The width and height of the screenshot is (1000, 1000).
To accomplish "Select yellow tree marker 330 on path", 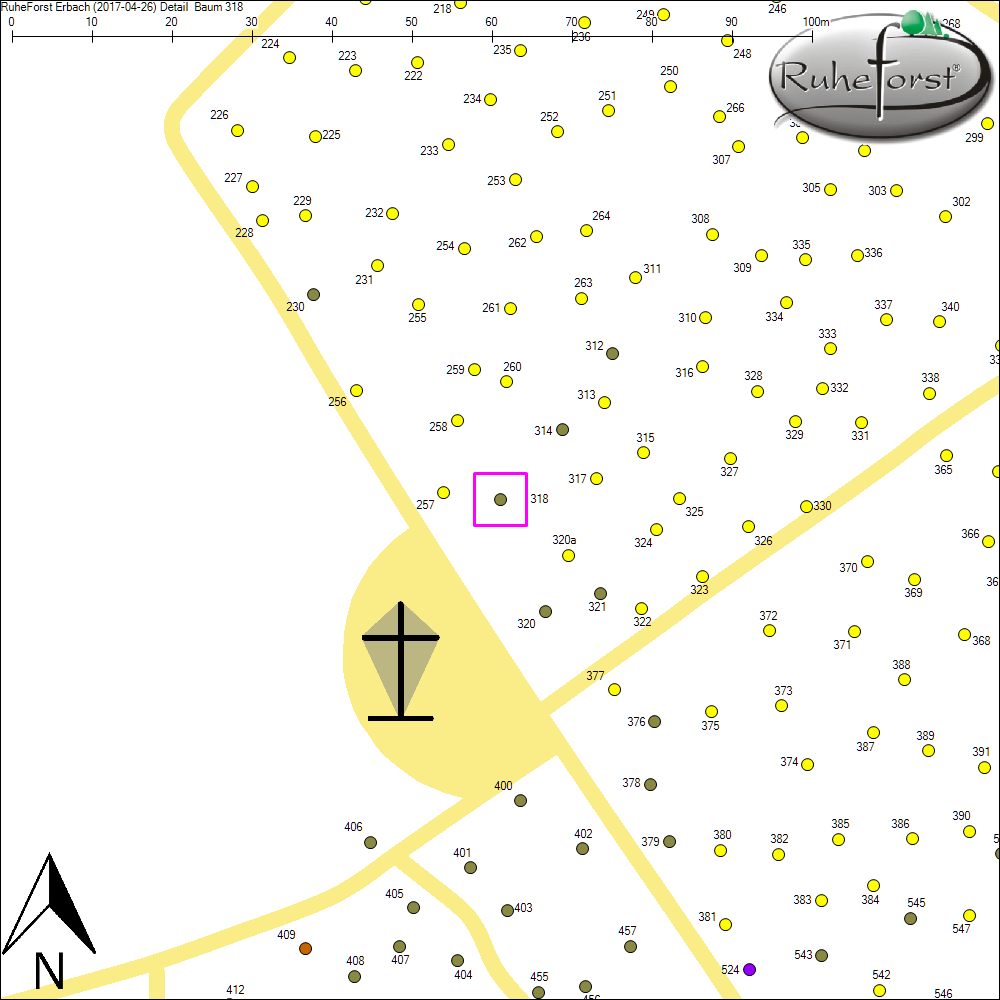I will (x=806, y=506).
